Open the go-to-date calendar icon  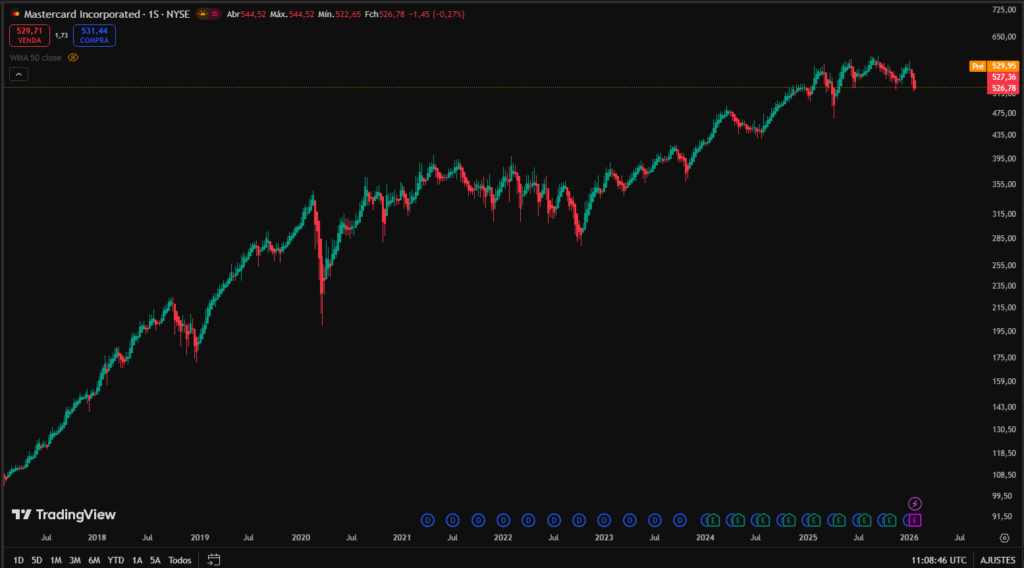tap(212, 560)
